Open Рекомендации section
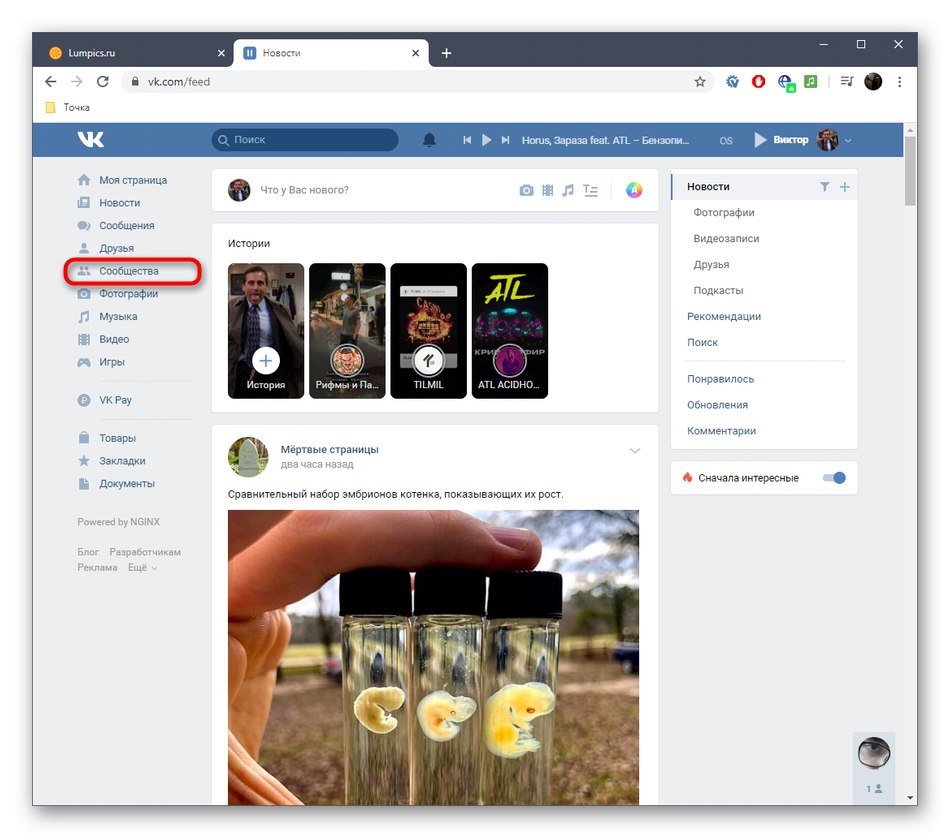Viewport: 950px width, 838px height. [723, 316]
